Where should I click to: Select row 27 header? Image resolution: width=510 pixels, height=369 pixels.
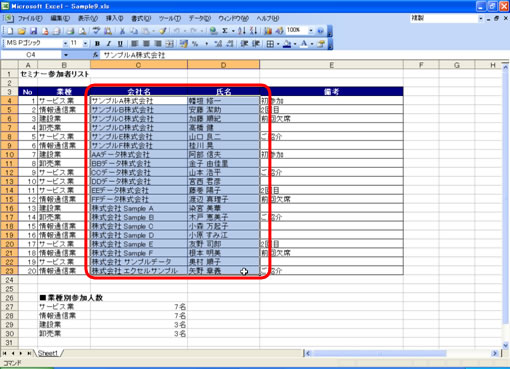pyautogui.click(x=9, y=307)
